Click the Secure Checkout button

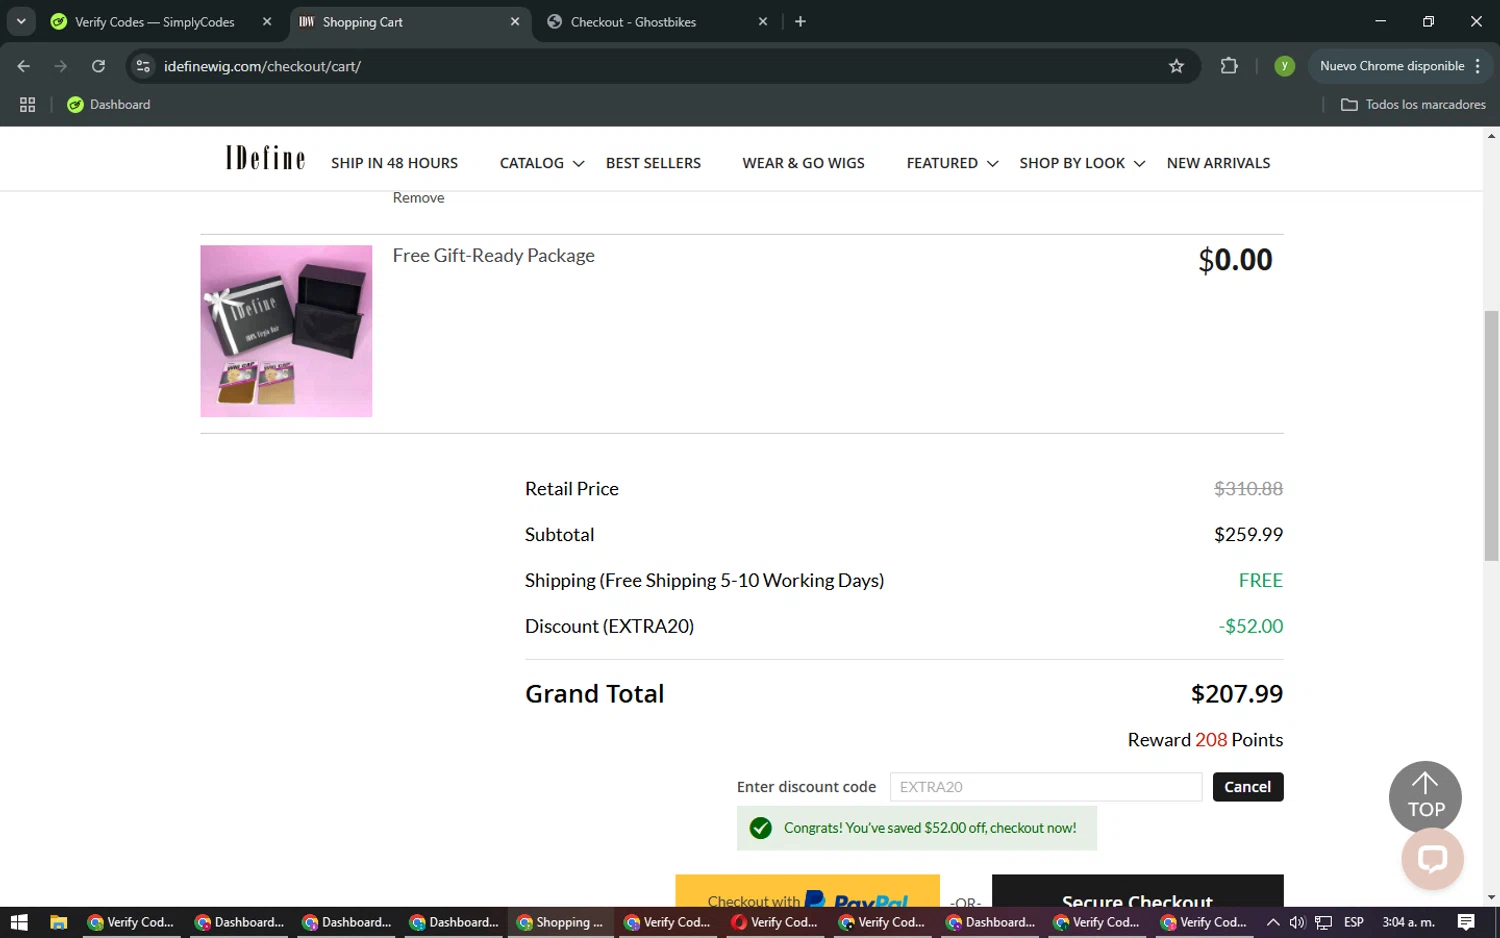[1137, 891]
